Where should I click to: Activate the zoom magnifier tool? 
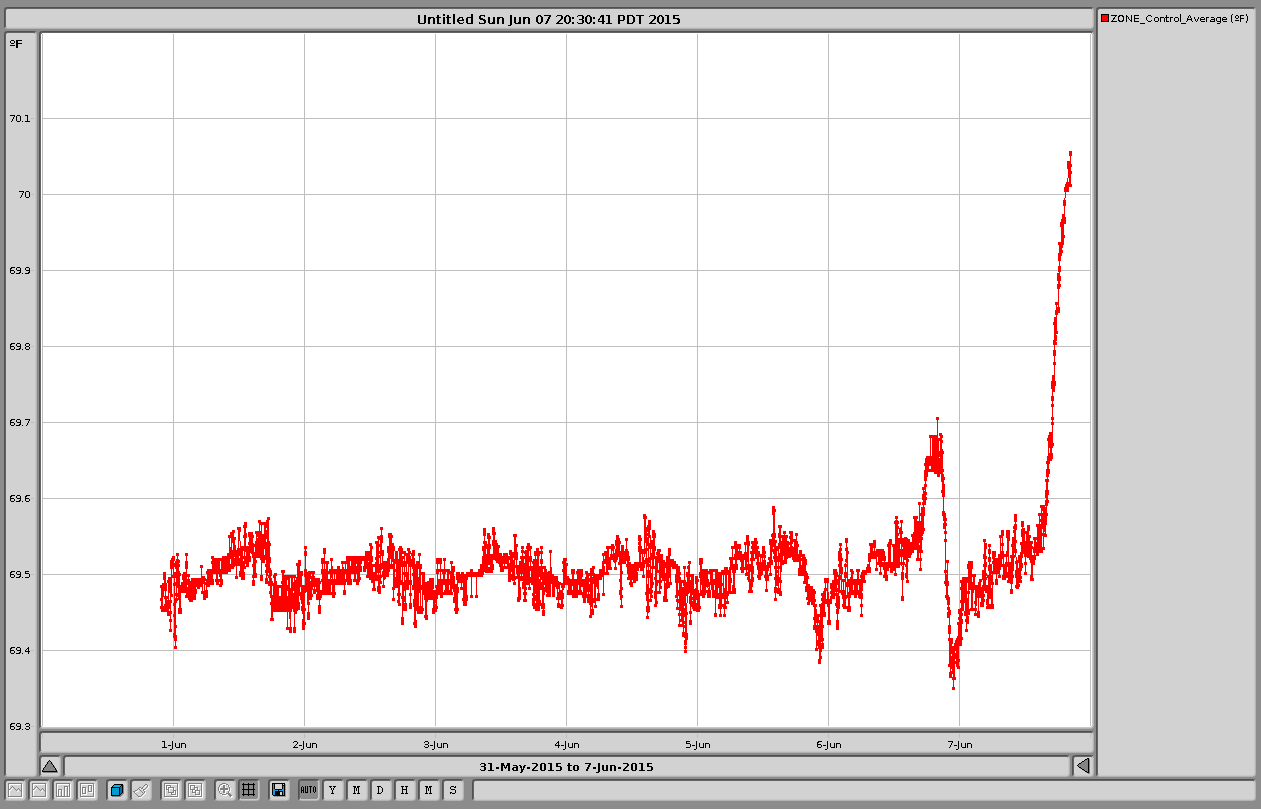[225, 790]
